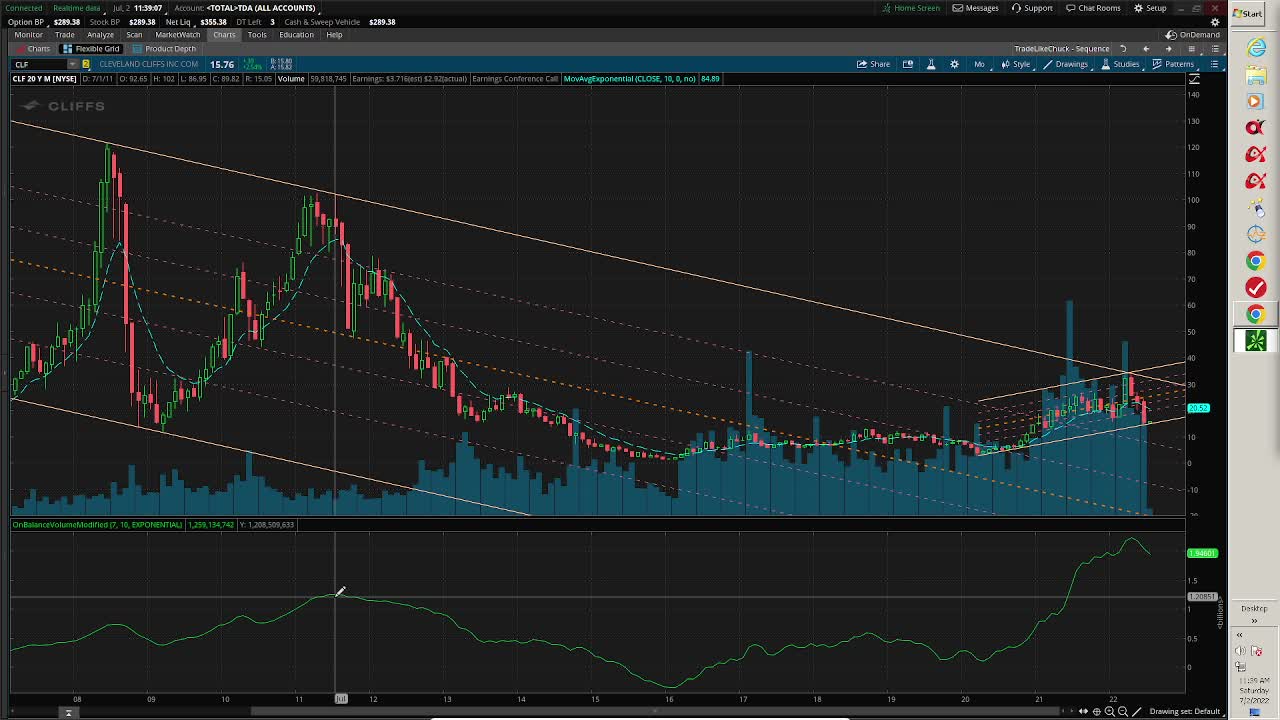Open Chat Rooms
The width and height of the screenshot is (1280, 720).
1093,8
